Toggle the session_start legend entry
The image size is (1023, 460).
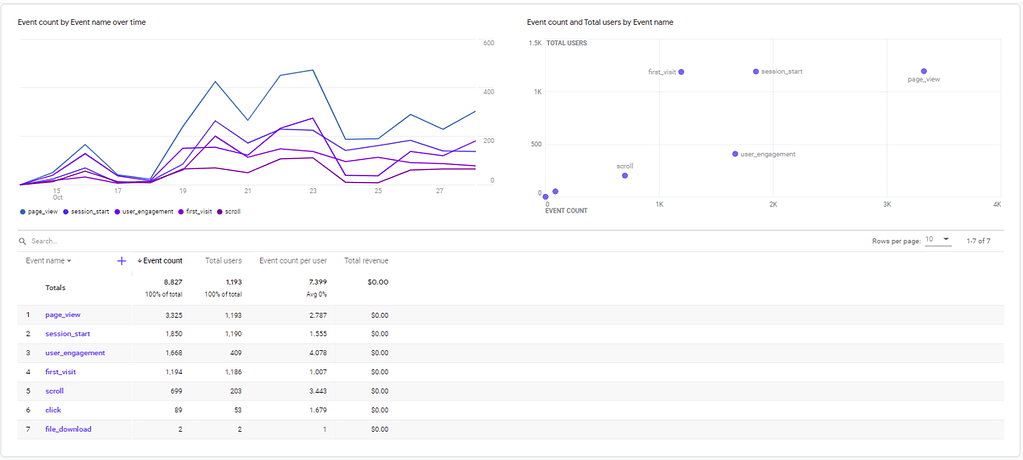point(88,211)
